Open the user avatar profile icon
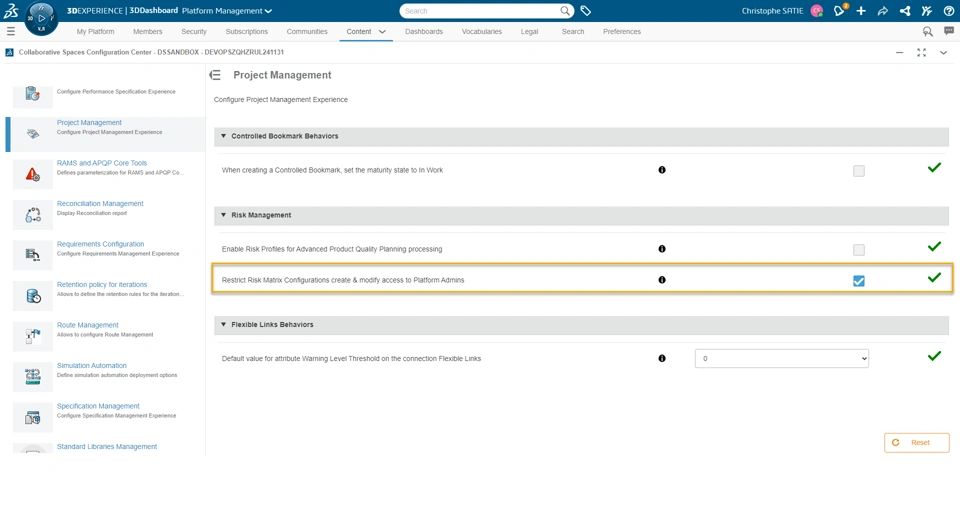This screenshot has width=960, height=516. 816,10
